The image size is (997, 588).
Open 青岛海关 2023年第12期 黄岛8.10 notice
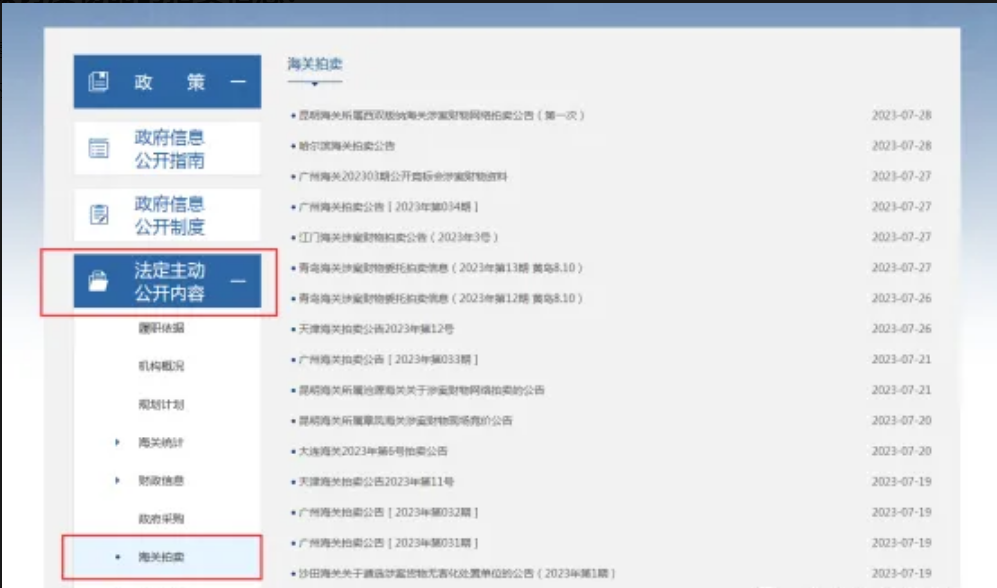(441, 298)
